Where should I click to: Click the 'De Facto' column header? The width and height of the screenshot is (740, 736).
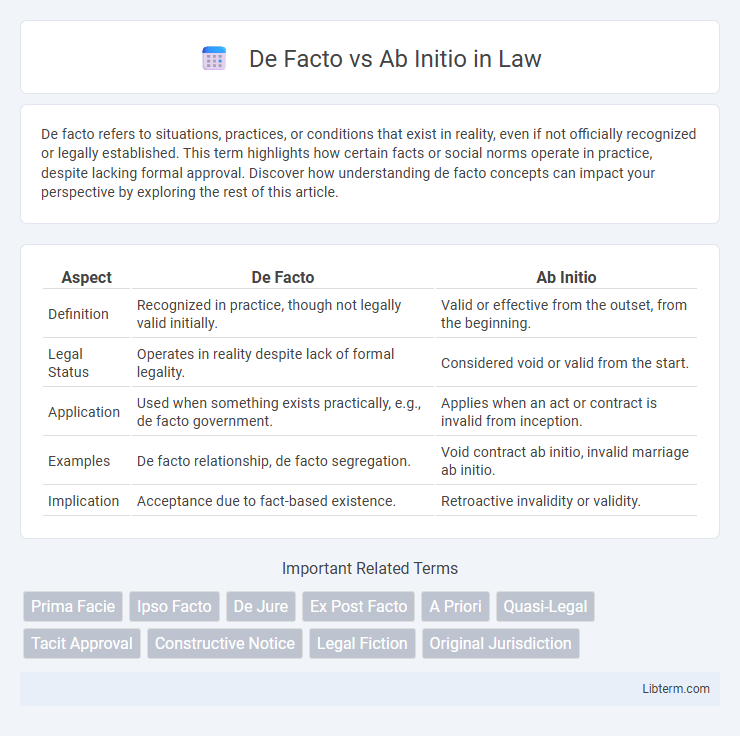point(283,277)
